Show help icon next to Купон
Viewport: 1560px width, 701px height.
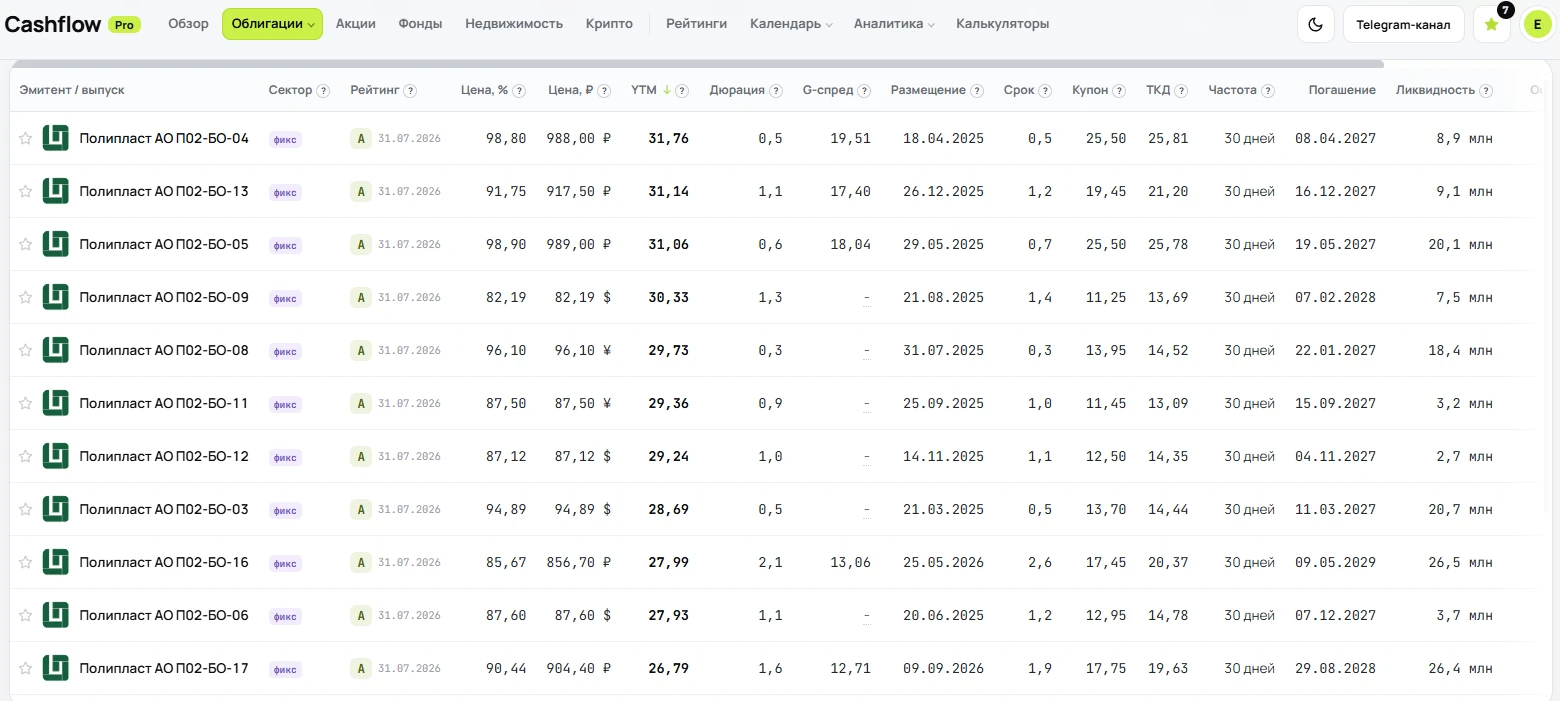coord(1119,91)
